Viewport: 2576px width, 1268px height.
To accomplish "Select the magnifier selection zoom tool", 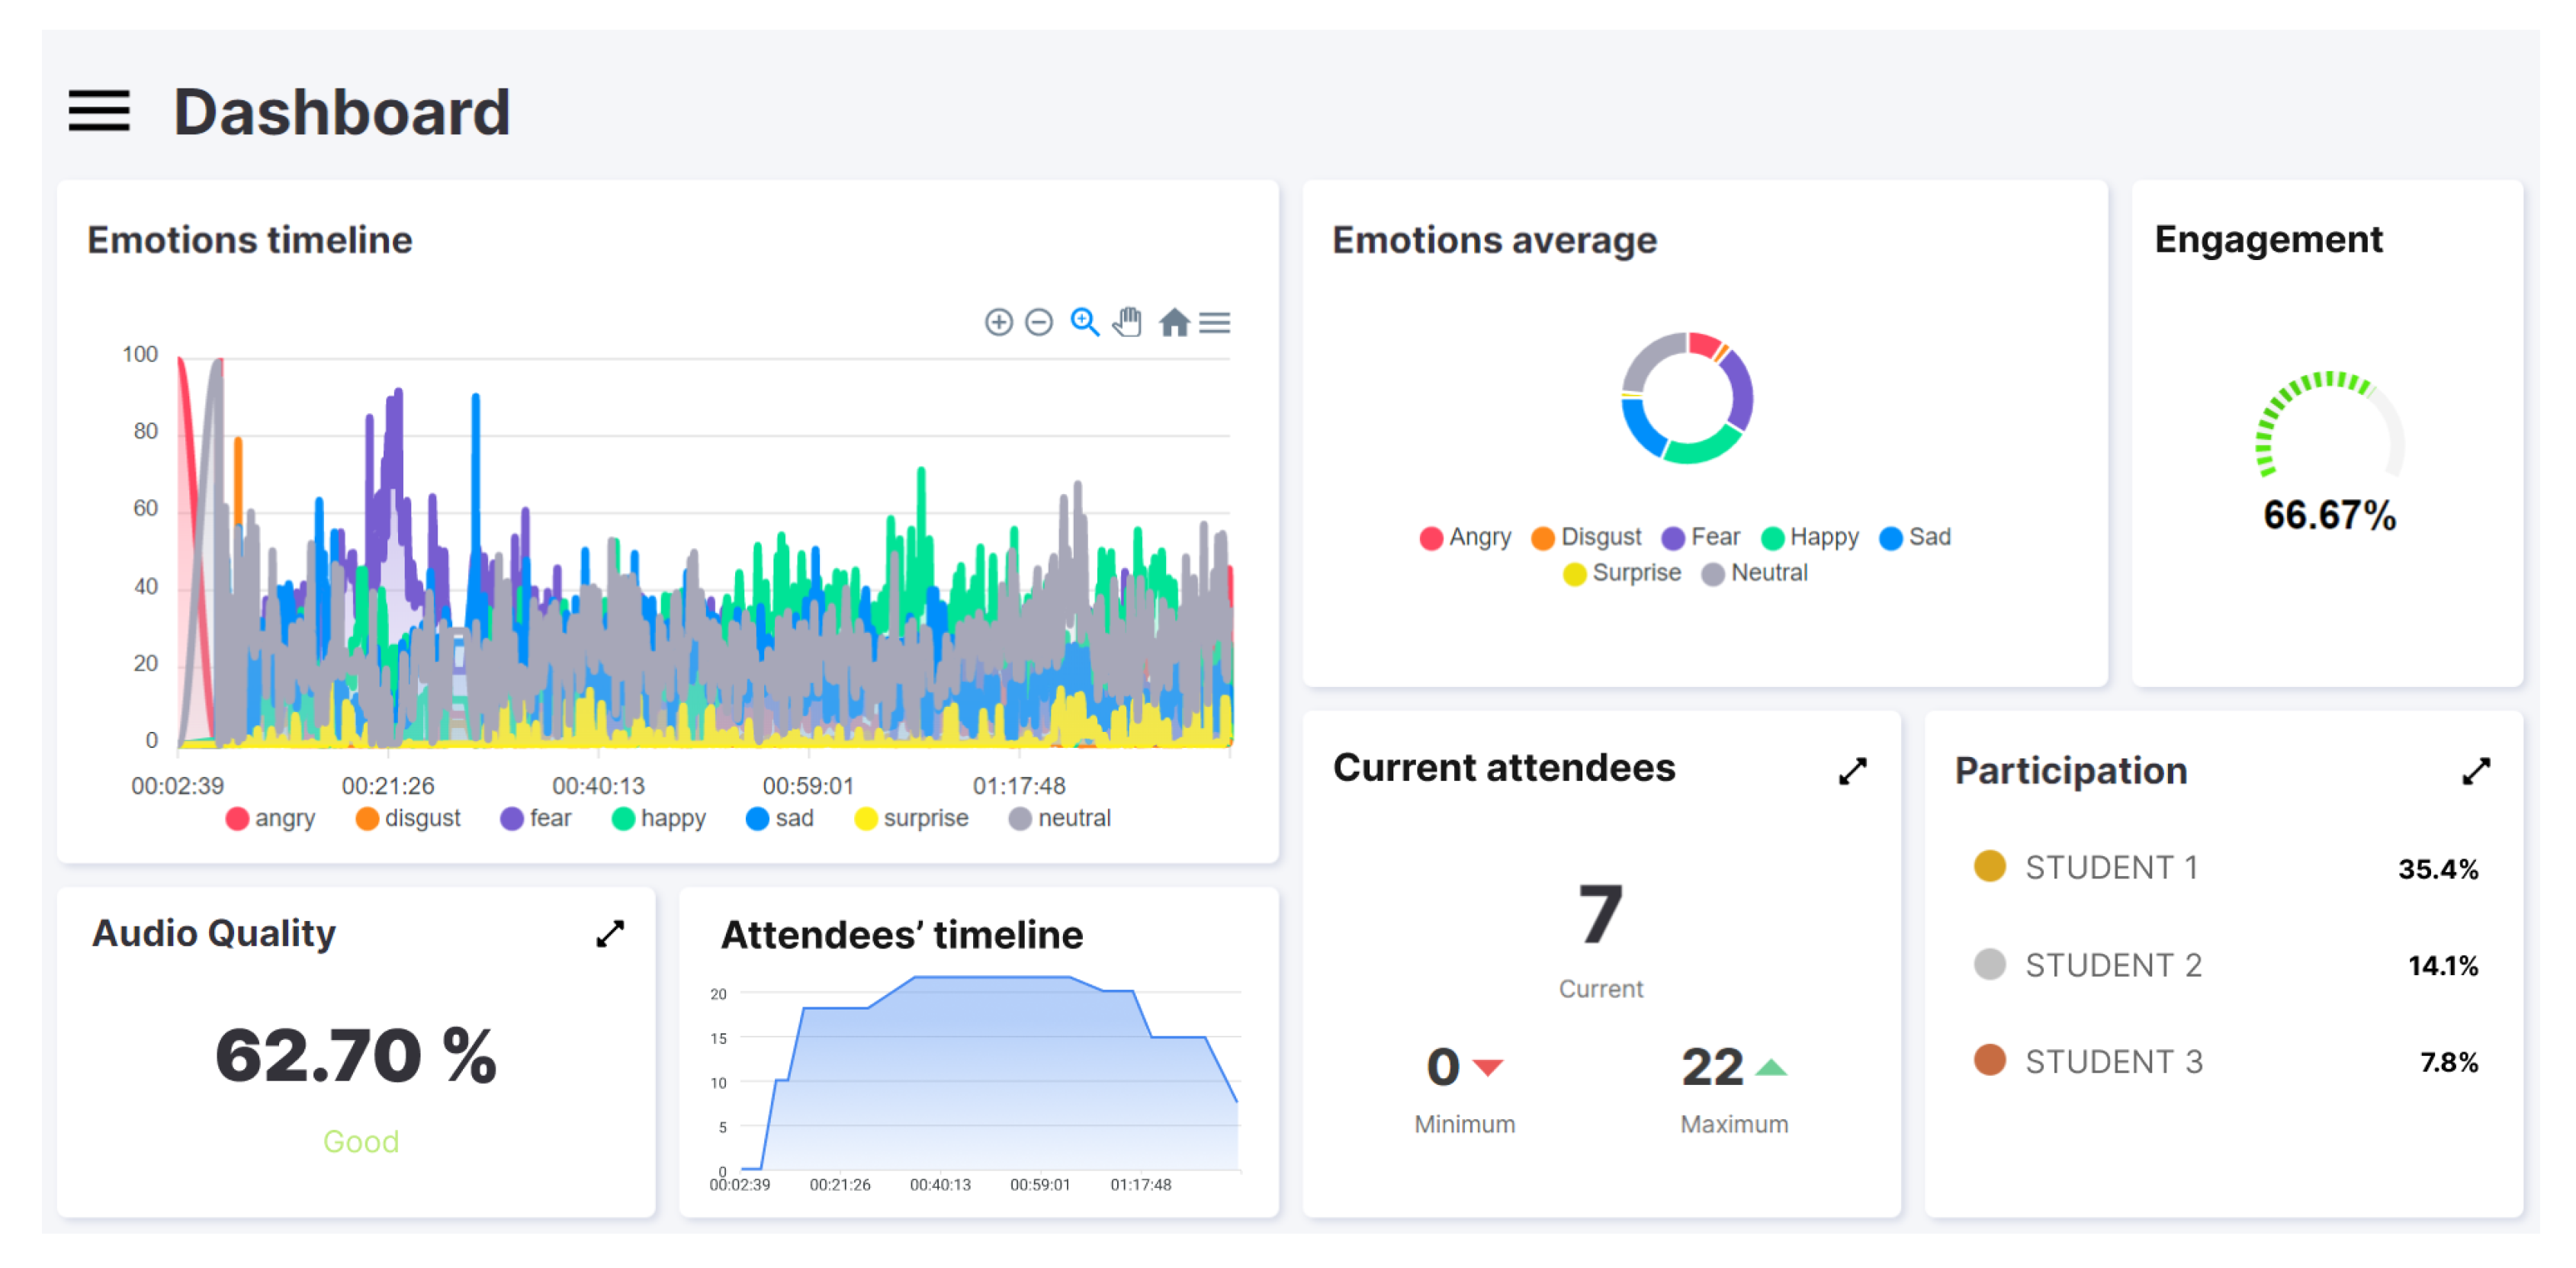I will 1084,322.
